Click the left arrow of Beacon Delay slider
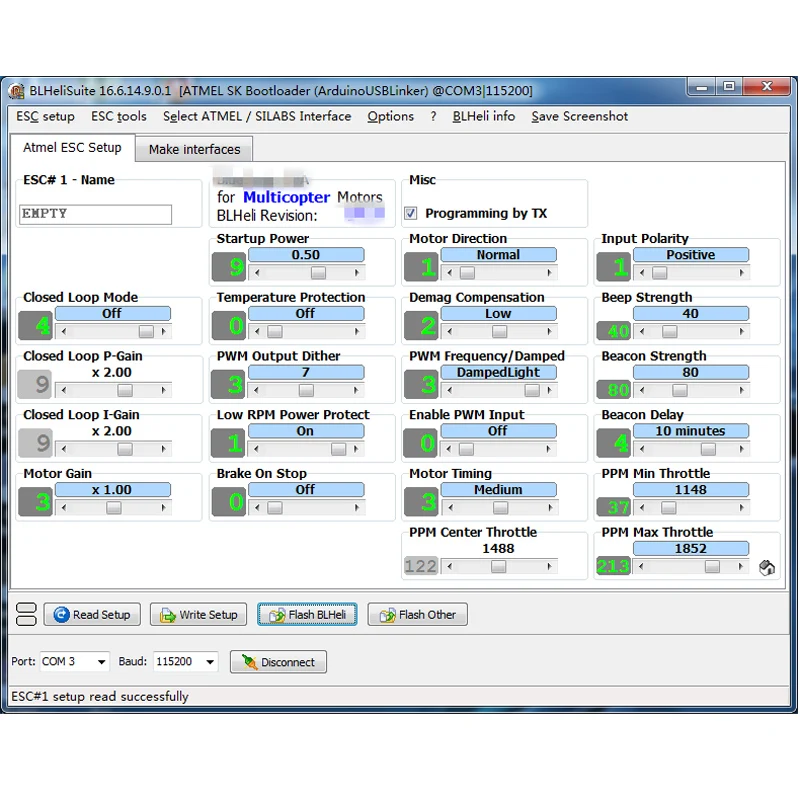 pyautogui.click(x=642, y=449)
